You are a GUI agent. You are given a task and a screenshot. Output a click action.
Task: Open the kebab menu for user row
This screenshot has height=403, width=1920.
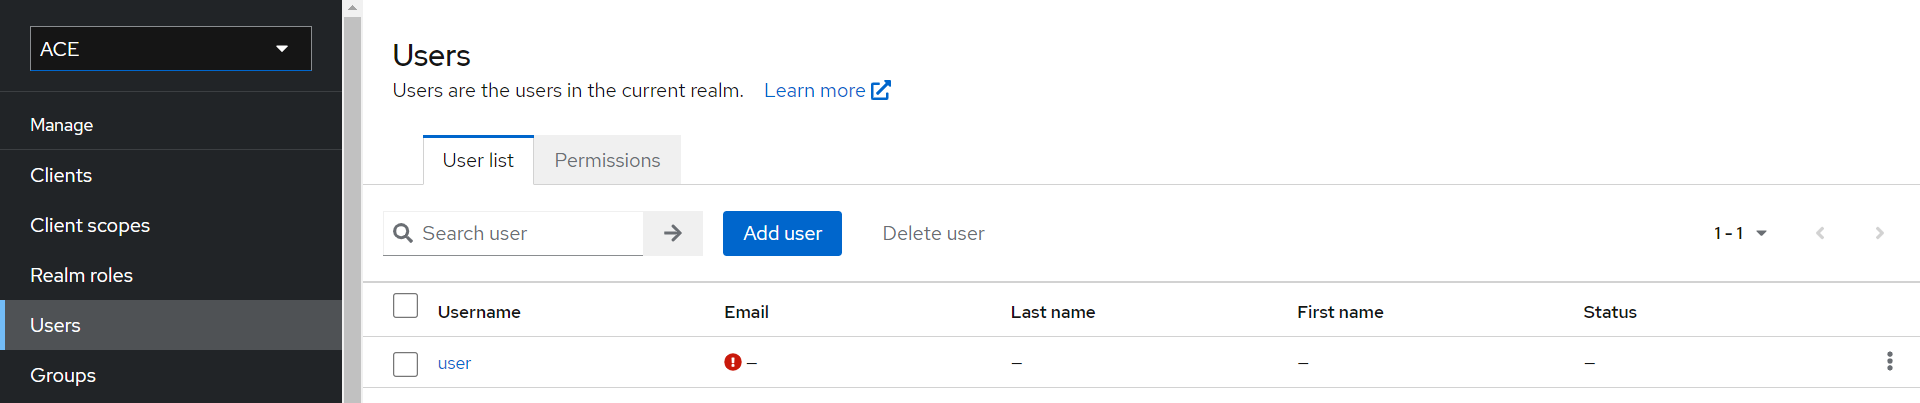pyautogui.click(x=1889, y=361)
